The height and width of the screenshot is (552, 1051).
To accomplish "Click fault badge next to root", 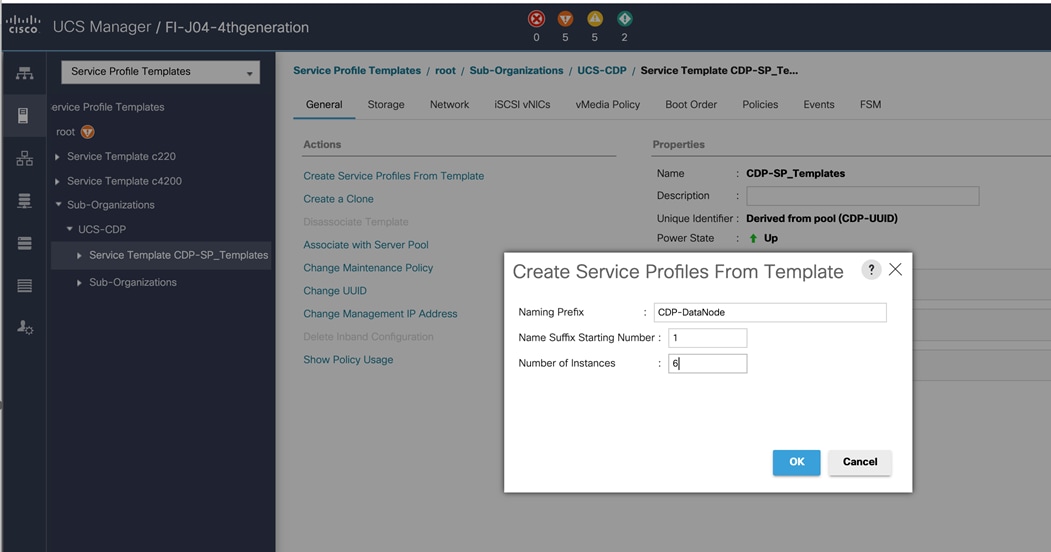I will [x=87, y=132].
